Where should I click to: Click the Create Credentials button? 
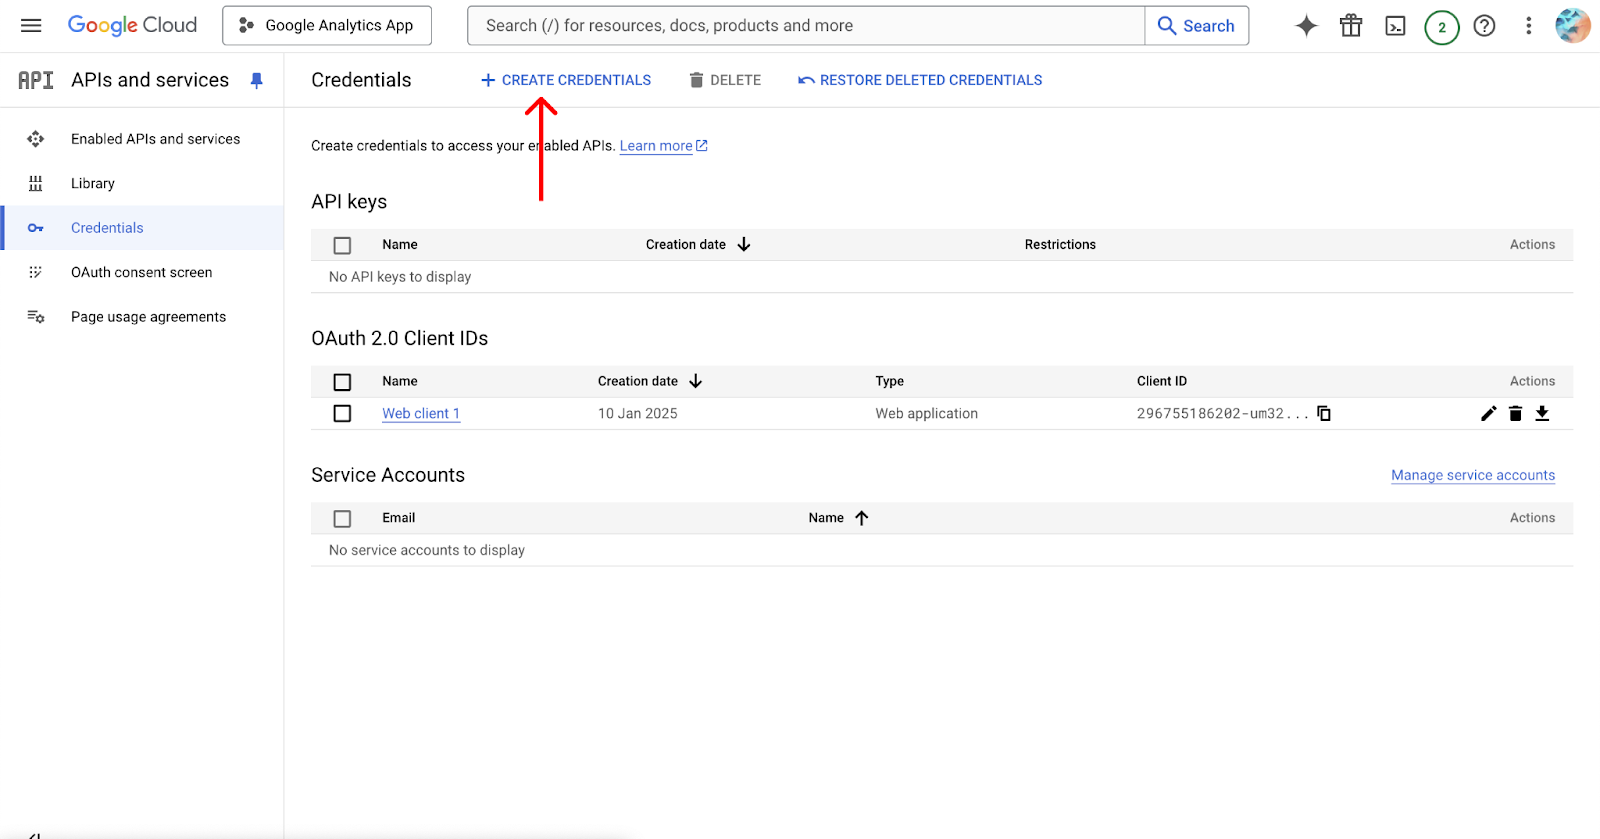[566, 80]
